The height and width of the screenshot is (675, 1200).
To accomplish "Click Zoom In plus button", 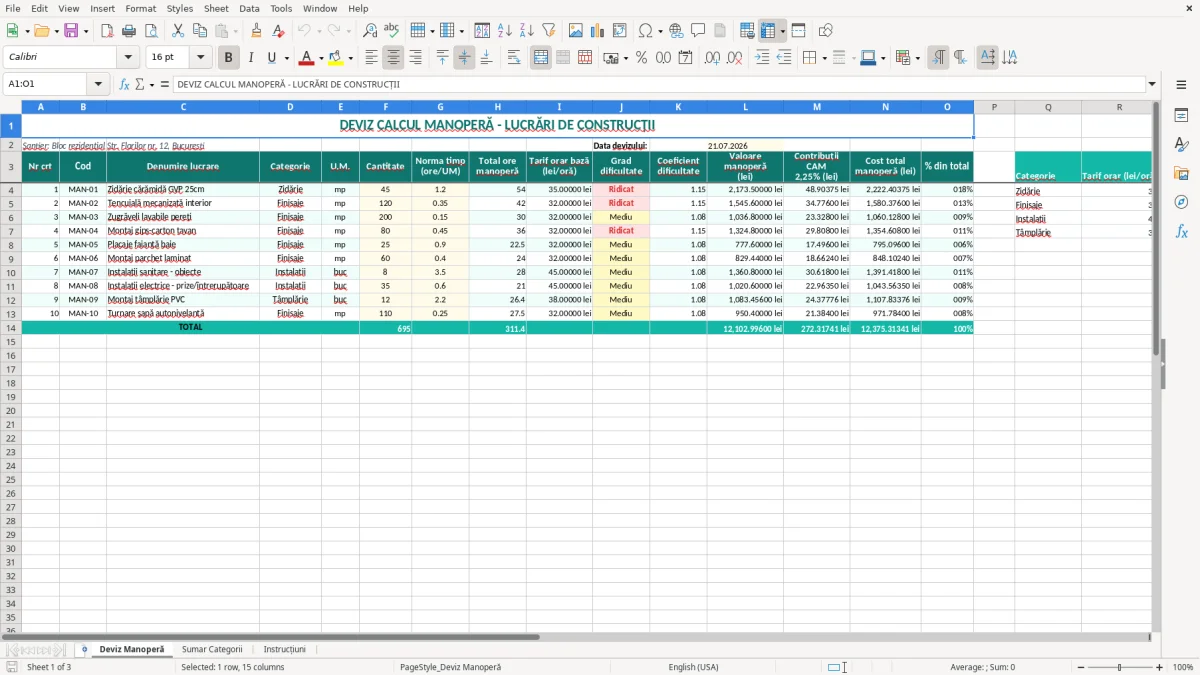I will tap(1160, 667).
